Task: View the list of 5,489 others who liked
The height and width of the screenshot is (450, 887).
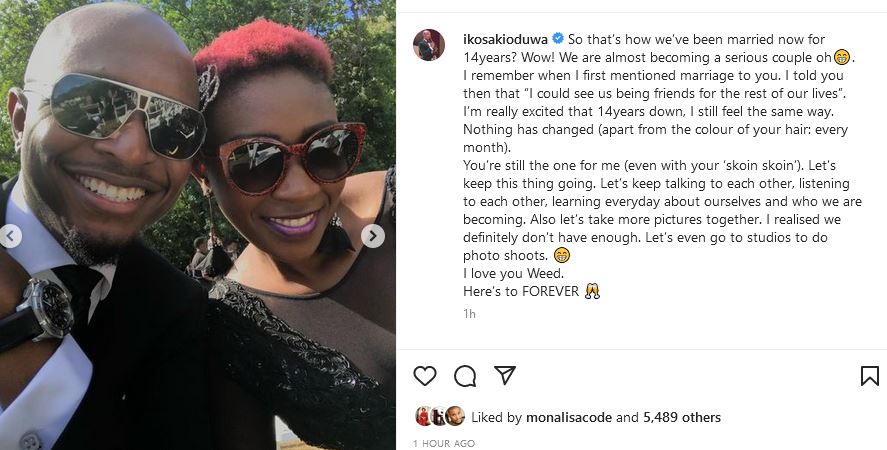Action: point(682,418)
